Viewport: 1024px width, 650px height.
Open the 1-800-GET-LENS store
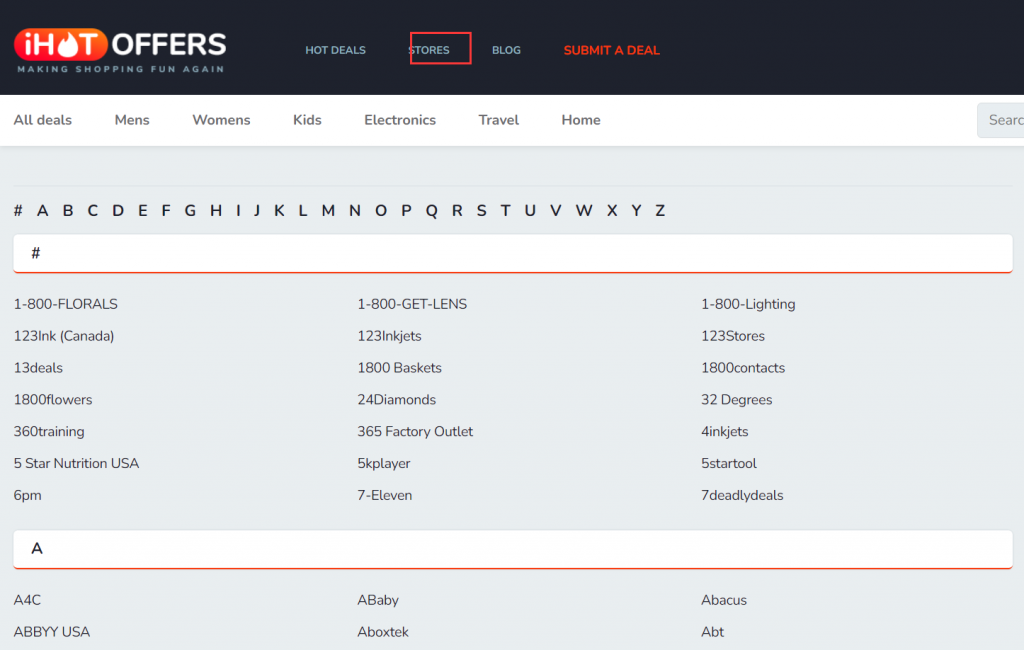click(x=412, y=304)
